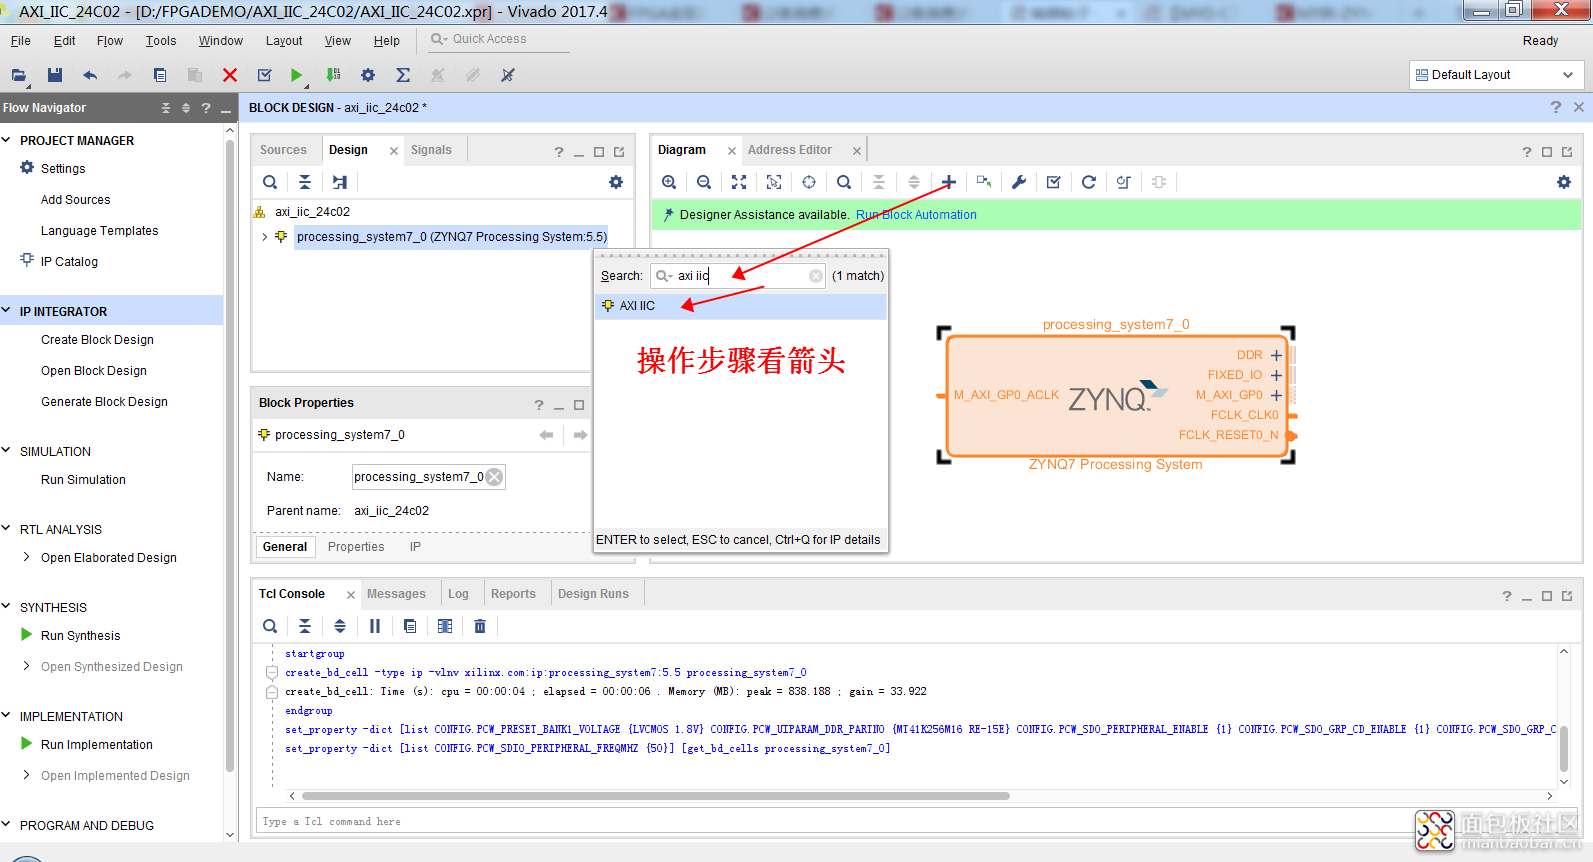
Task: Expand Open Elaborated Design entry
Action: point(27,557)
